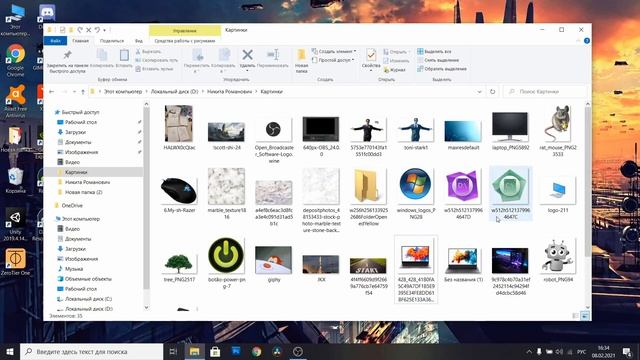
Task: Open the address bar history dropdown
Action: [x=479, y=92]
